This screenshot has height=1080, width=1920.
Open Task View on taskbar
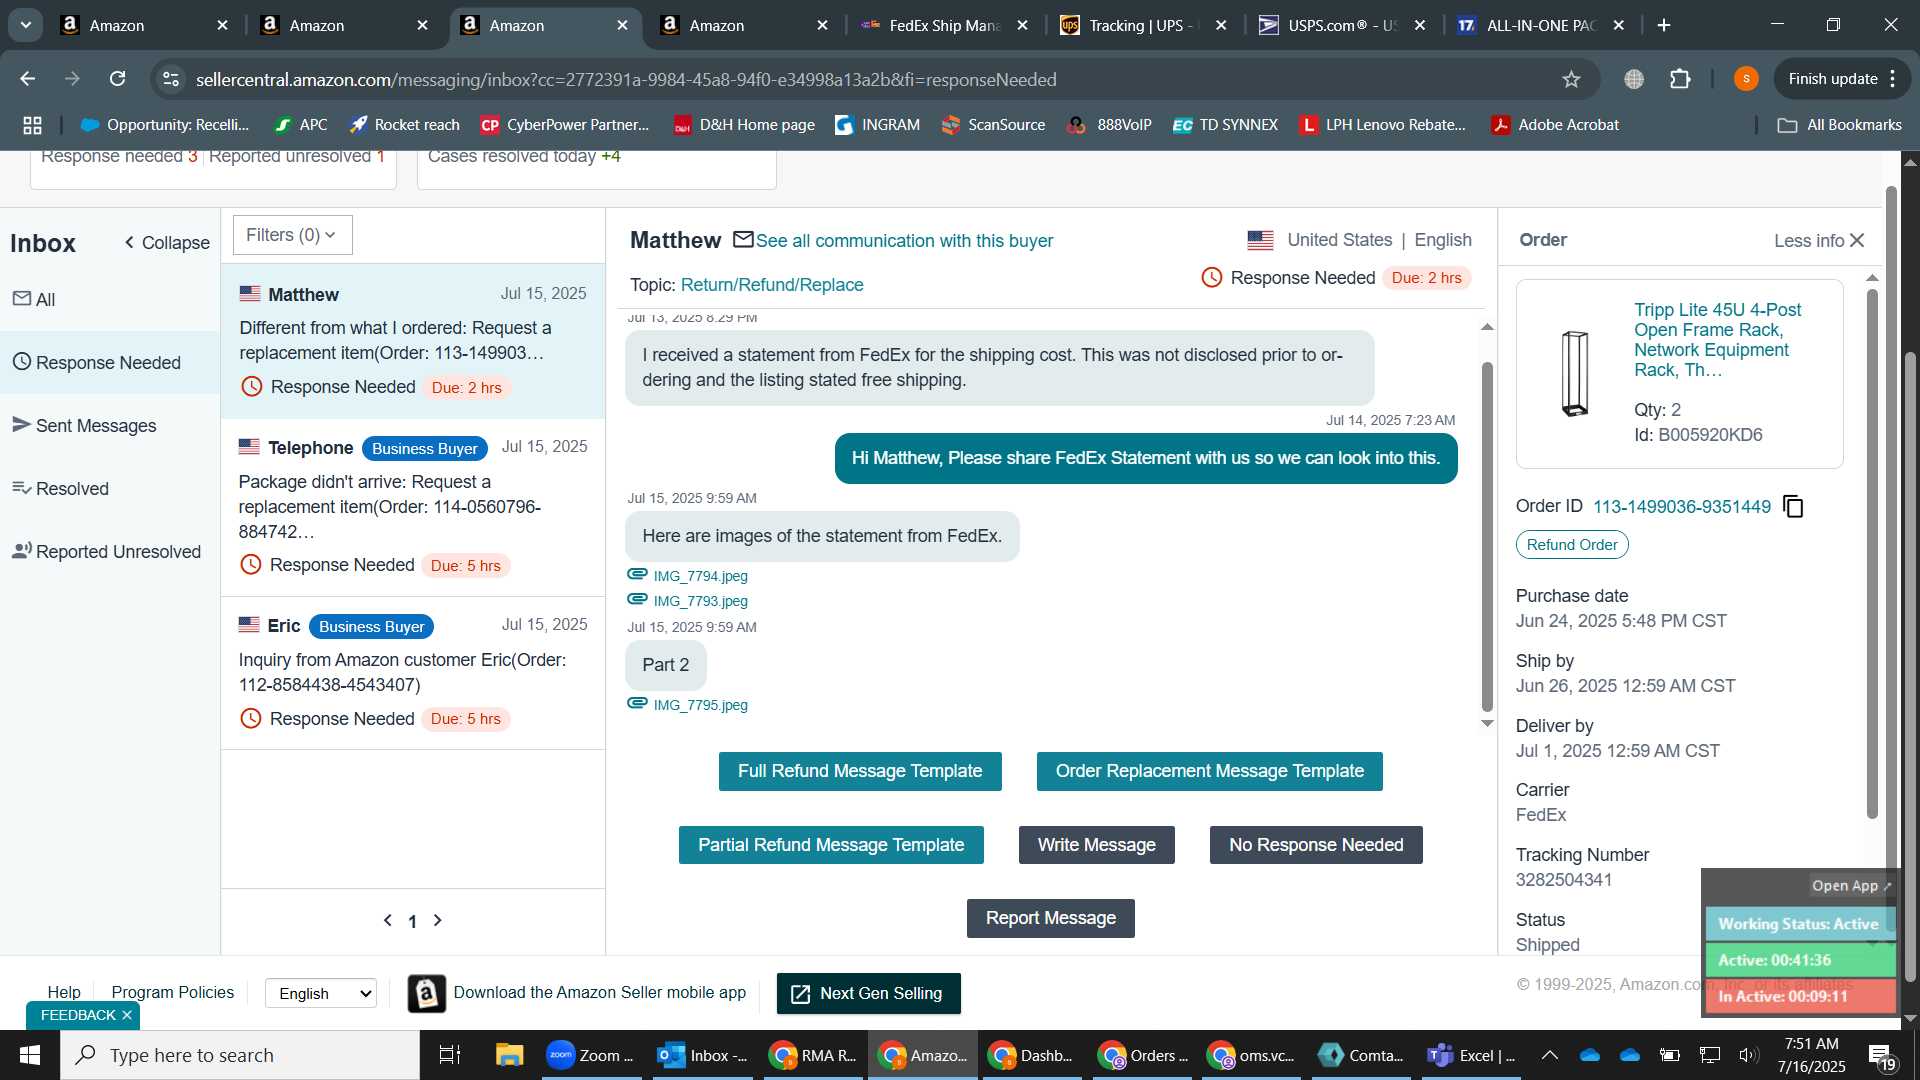(450, 1055)
